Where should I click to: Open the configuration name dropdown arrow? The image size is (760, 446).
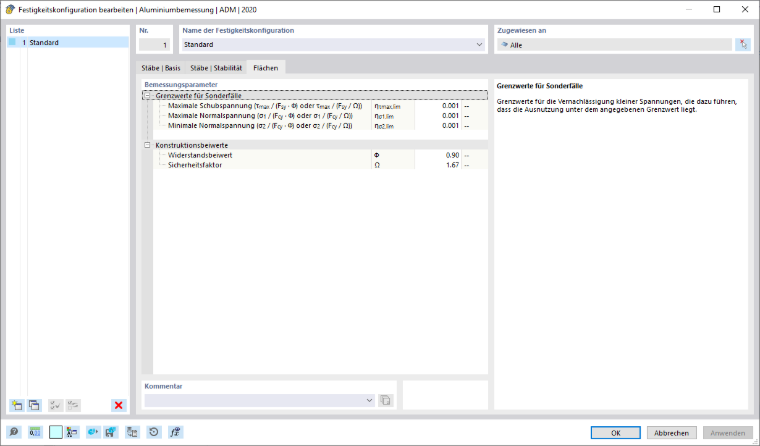pyautogui.click(x=479, y=45)
